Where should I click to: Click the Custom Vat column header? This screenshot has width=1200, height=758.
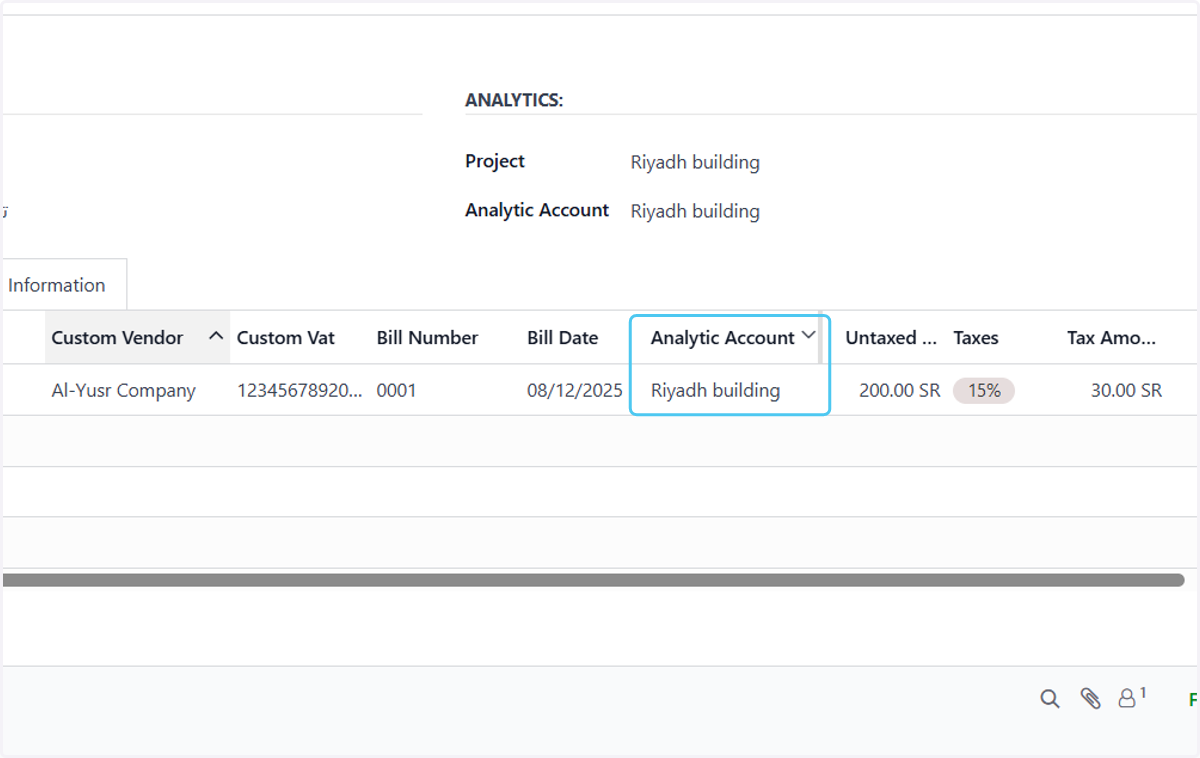coord(286,338)
